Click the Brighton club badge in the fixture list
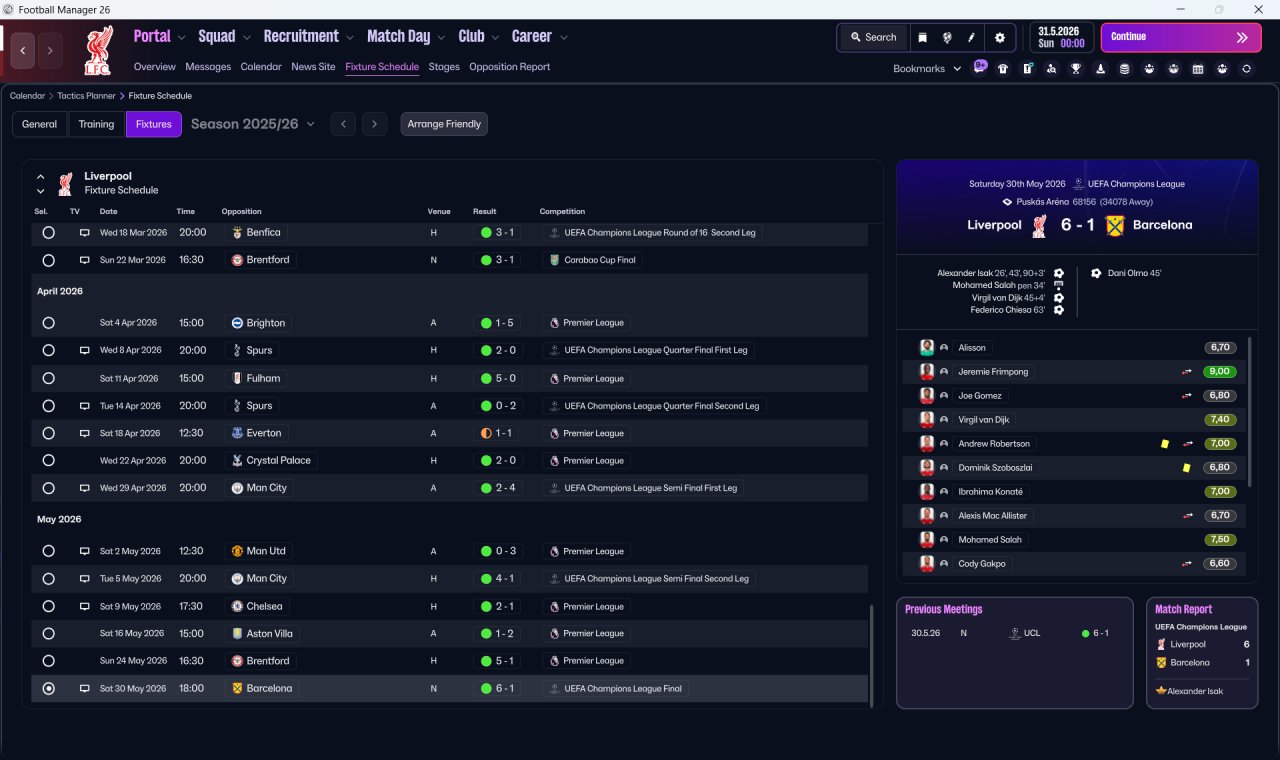The image size is (1280, 760). (x=237, y=323)
